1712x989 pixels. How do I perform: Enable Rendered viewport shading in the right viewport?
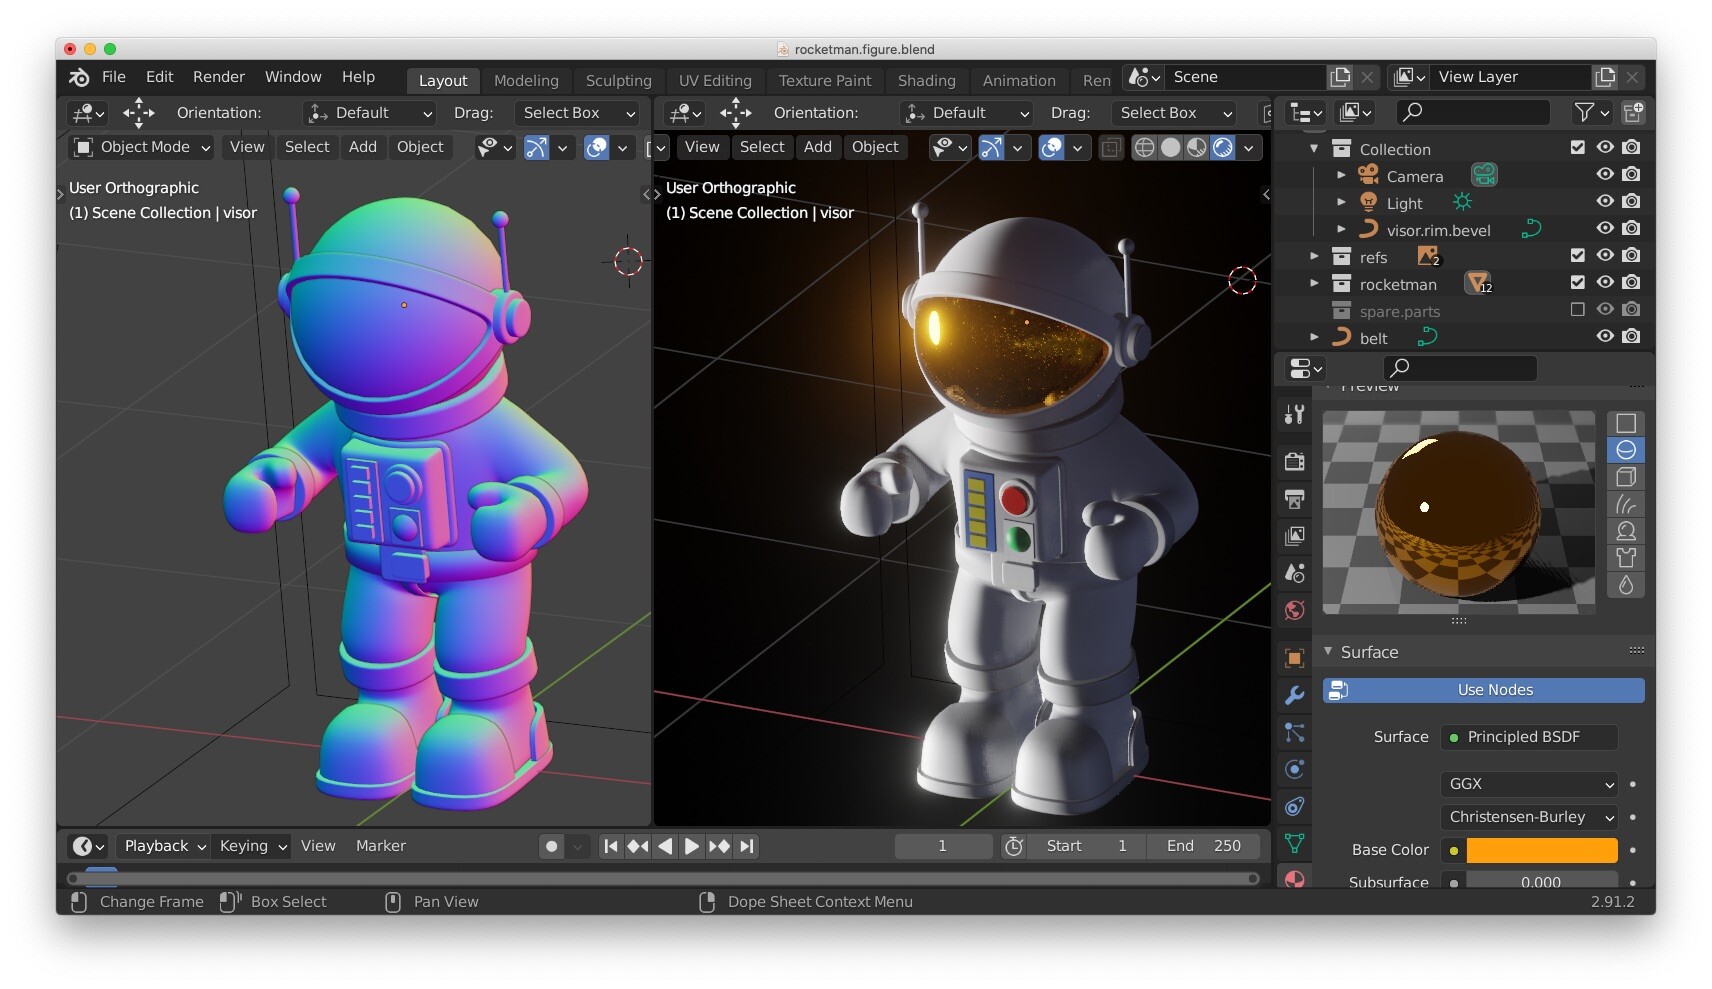click(1222, 147)
